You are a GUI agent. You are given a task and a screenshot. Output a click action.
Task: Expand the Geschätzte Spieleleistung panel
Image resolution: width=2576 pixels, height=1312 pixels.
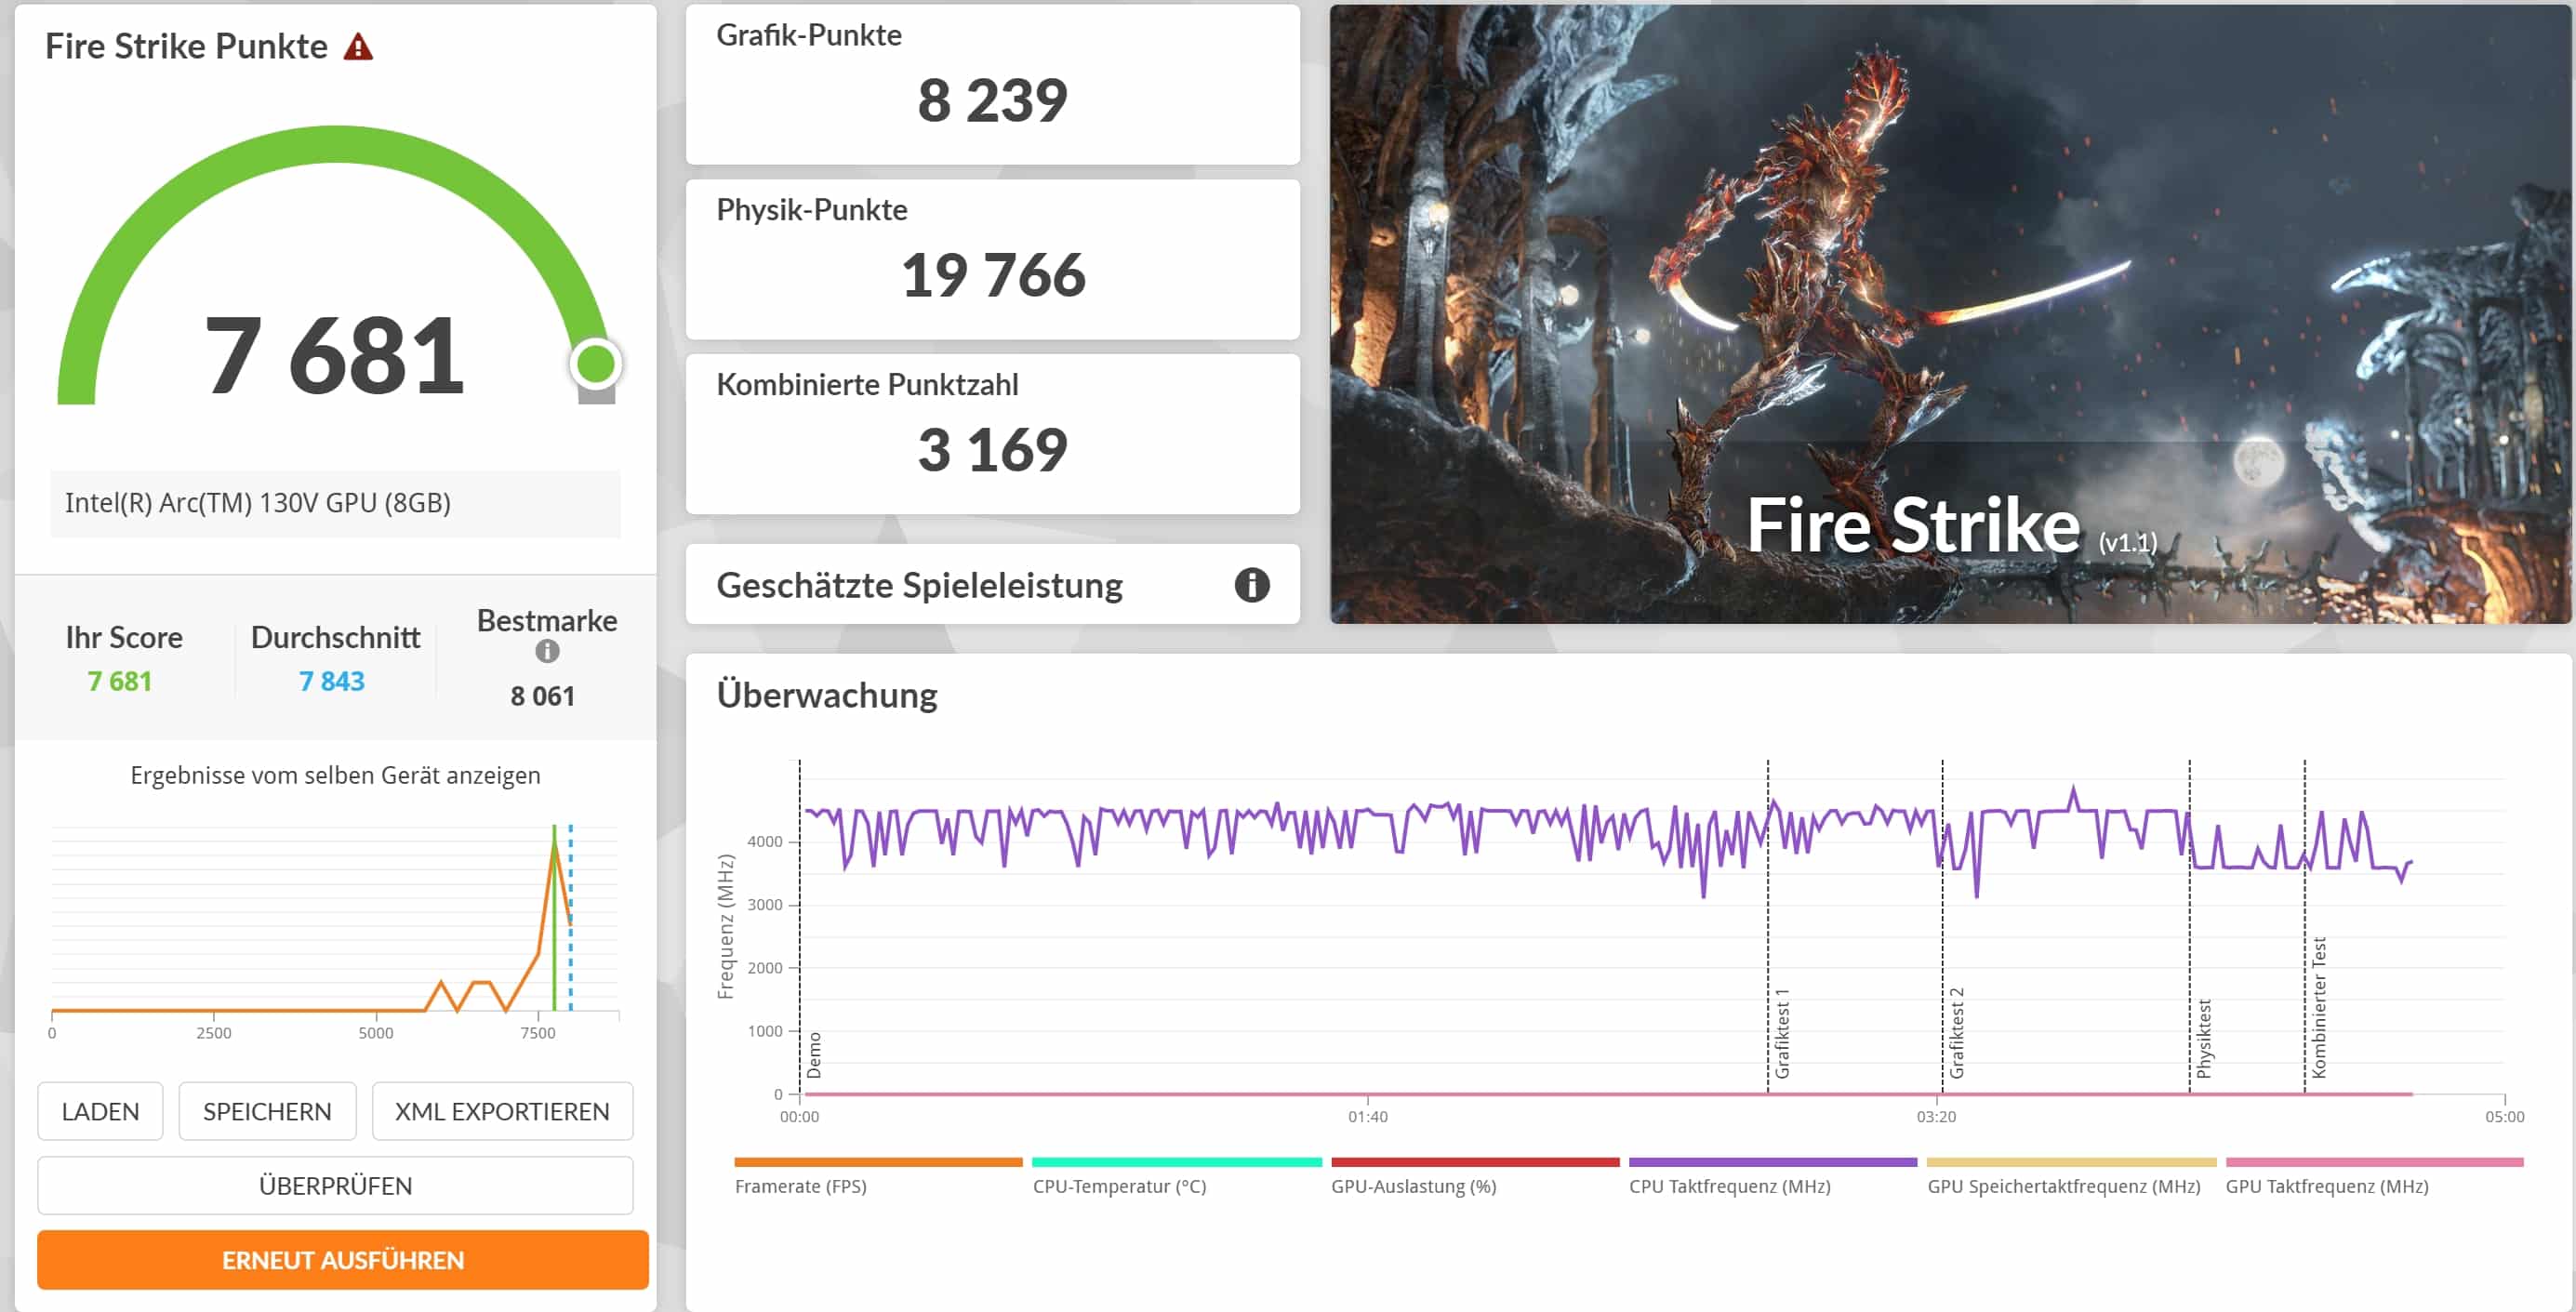[919, 585]
